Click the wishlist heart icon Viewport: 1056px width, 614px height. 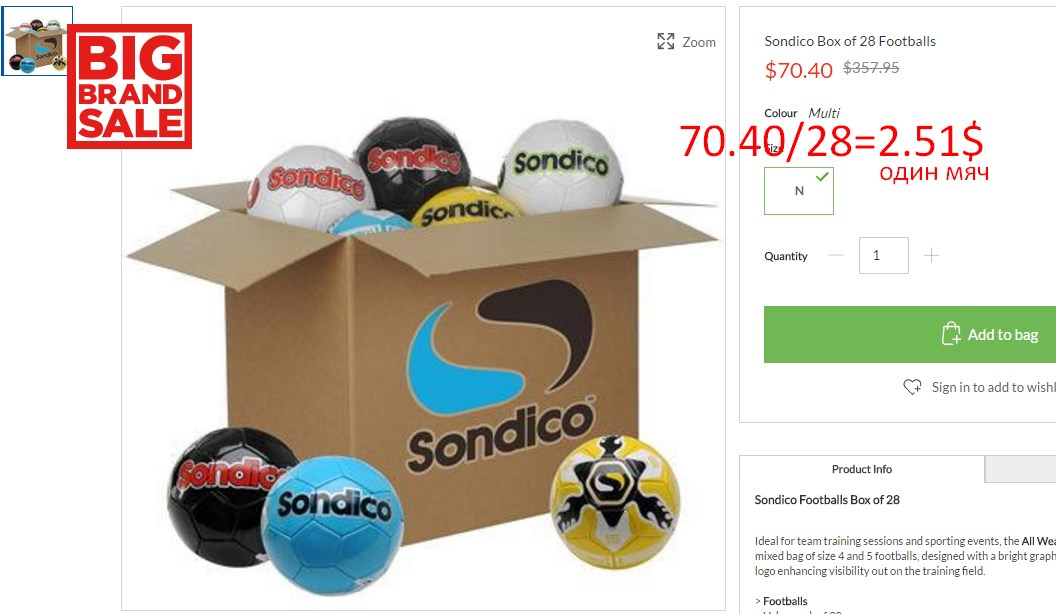tap(913, 387)
